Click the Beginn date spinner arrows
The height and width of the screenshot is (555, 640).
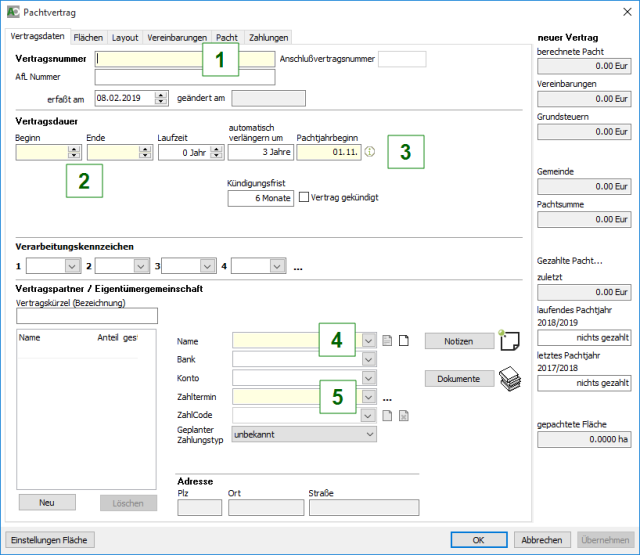pos(74,153)
